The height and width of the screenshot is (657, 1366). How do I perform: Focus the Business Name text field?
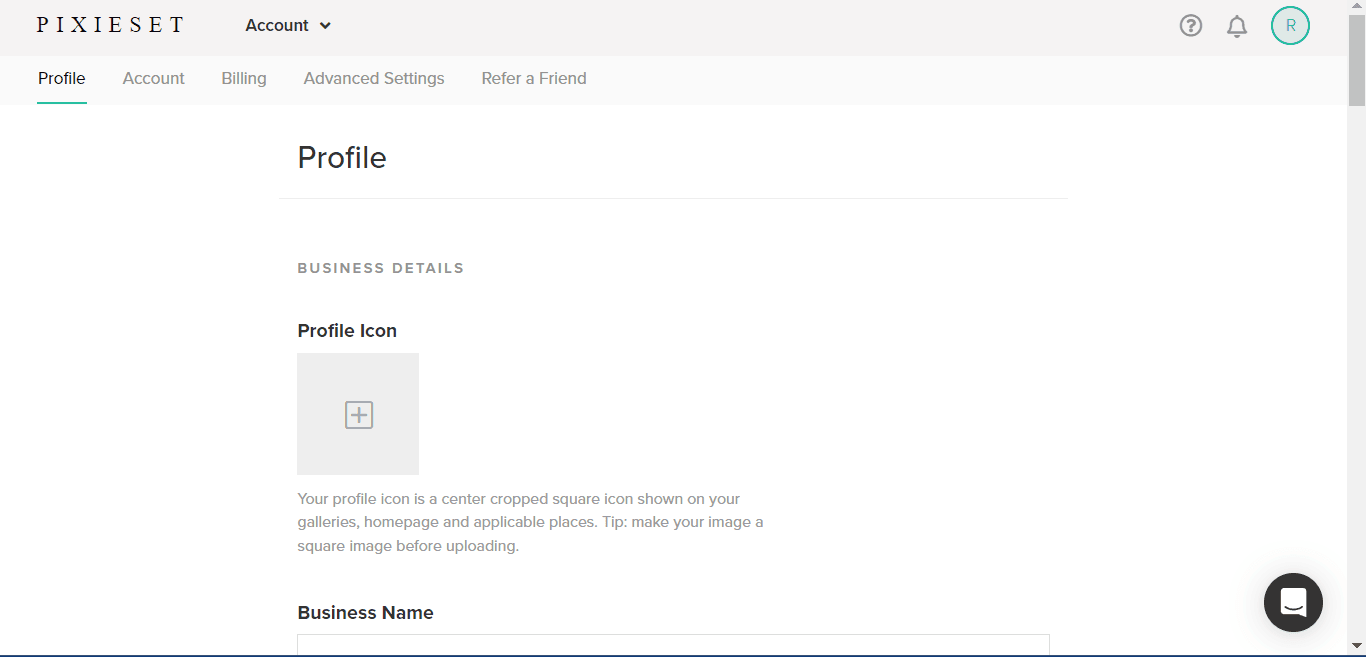(x=673, y=645)
